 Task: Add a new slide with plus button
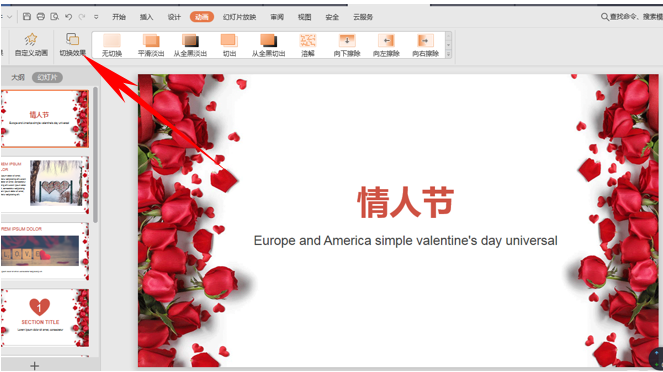click(35, 366)
